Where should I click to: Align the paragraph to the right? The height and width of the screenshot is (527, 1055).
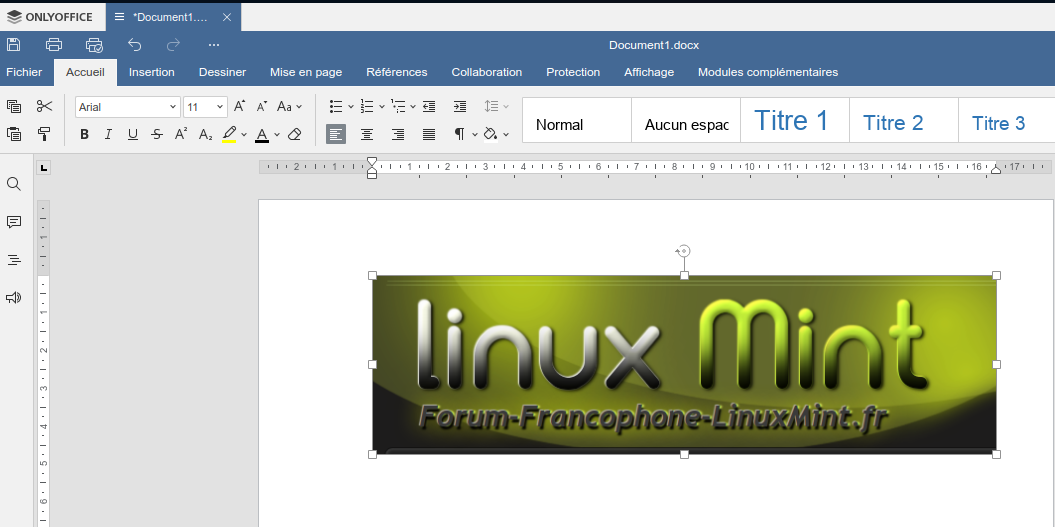click(398, 135)
